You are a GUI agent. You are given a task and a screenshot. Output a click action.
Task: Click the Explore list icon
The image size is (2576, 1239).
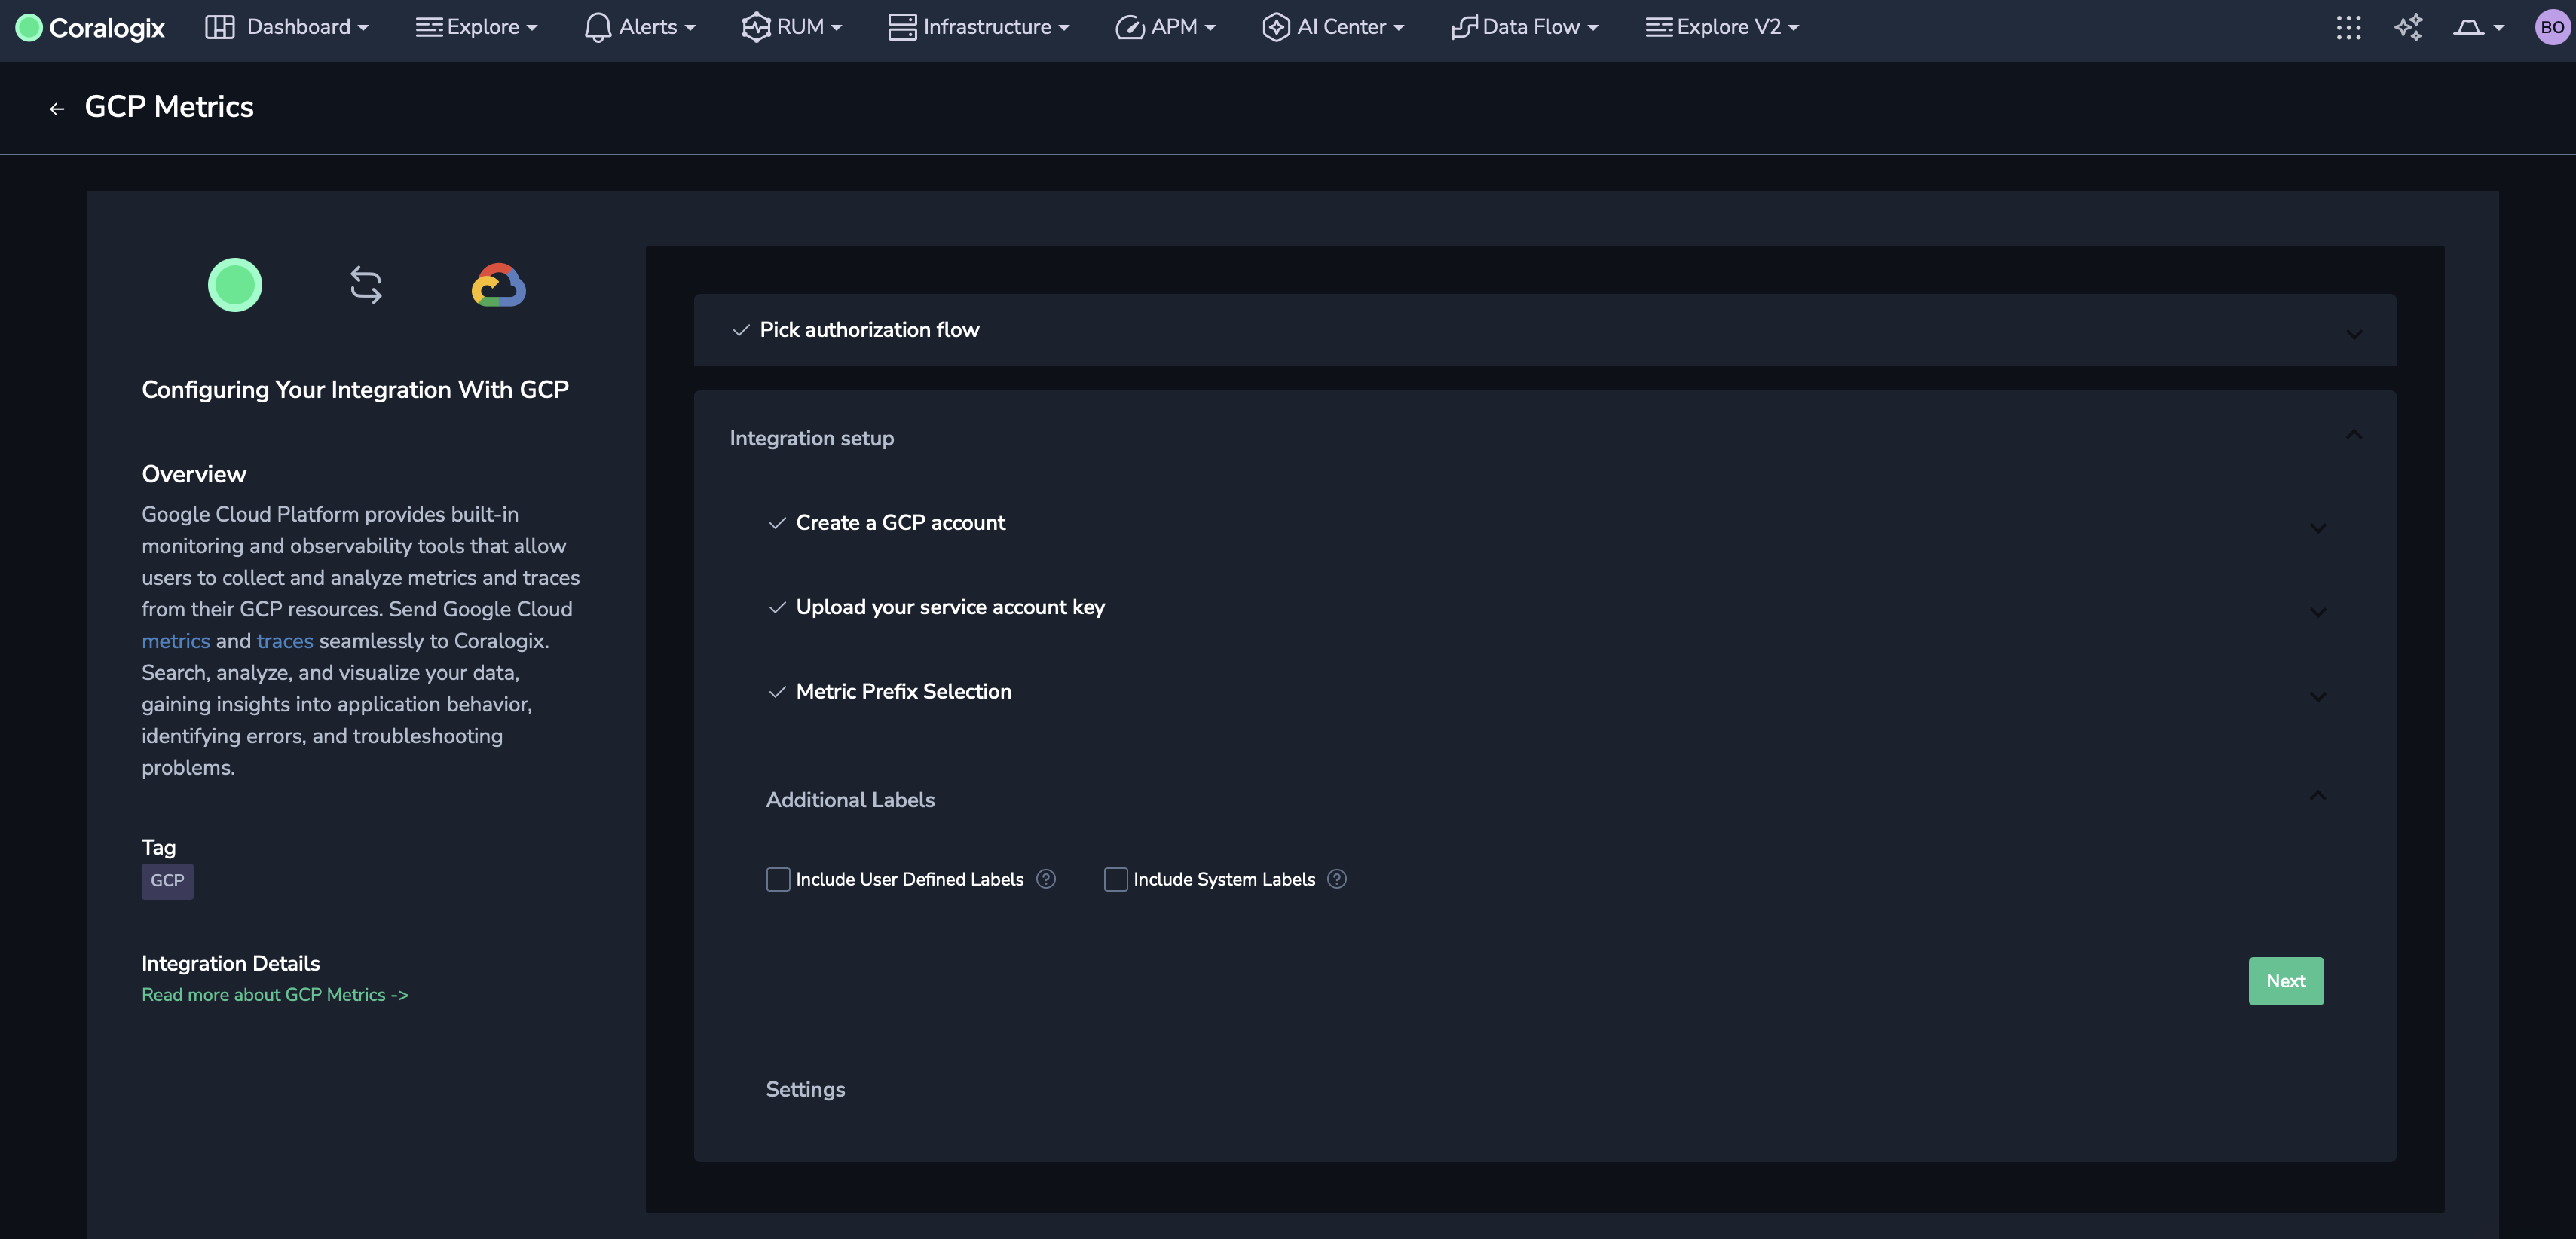coord(429,27)
